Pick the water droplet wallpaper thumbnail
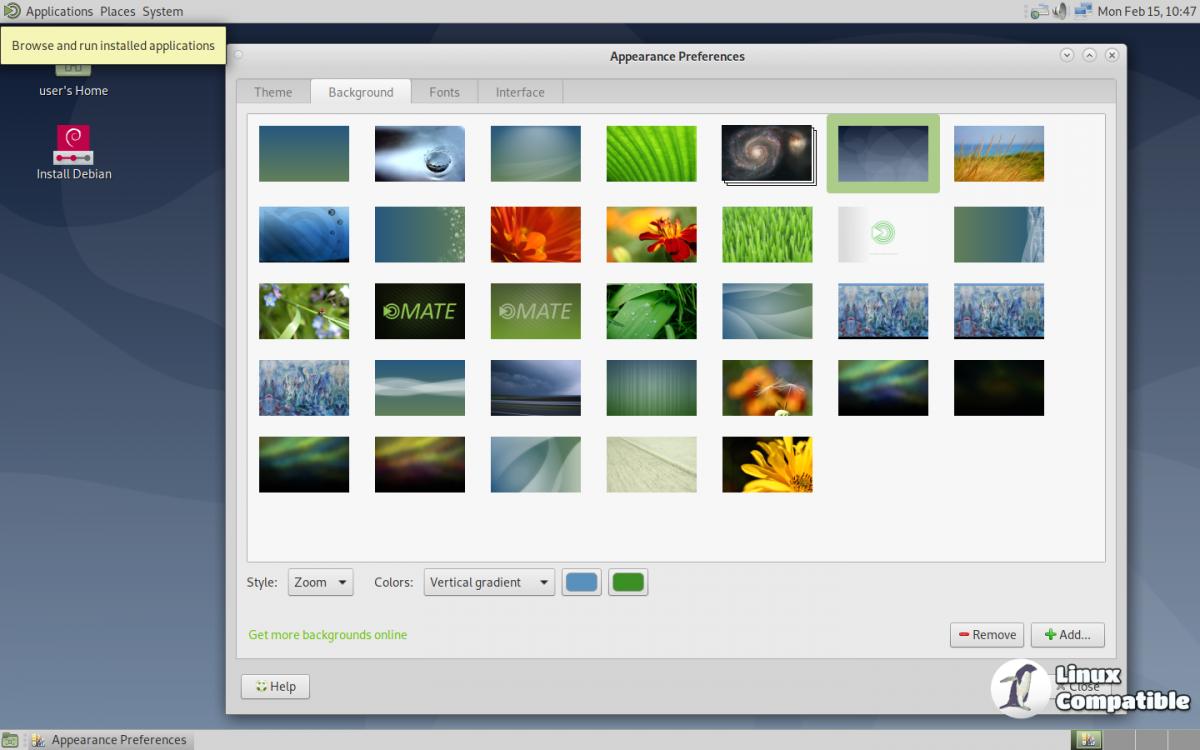This screenshot has height=750, width=1200. [420, 154]
